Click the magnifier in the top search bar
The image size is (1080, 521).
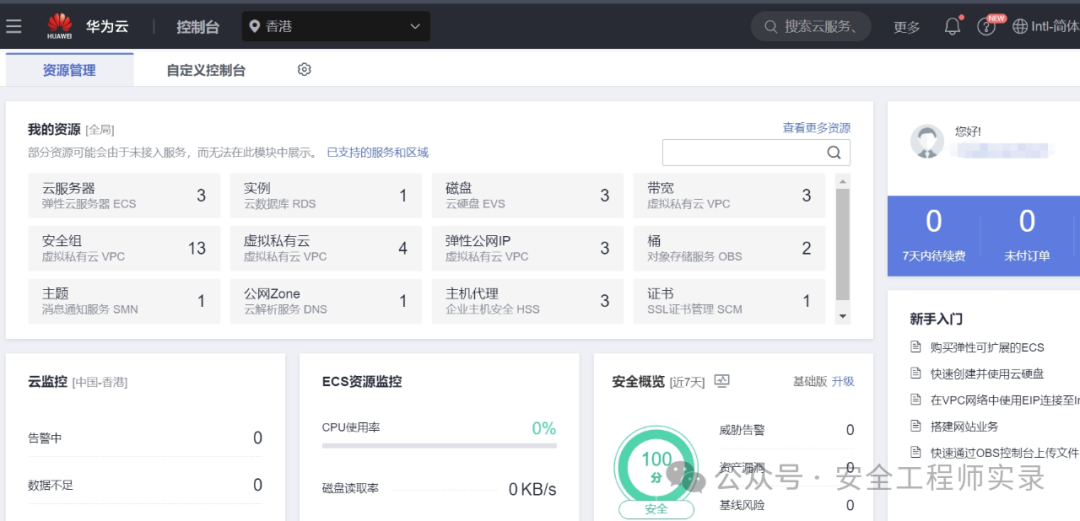pyautogui.click(x=771, y=27)
